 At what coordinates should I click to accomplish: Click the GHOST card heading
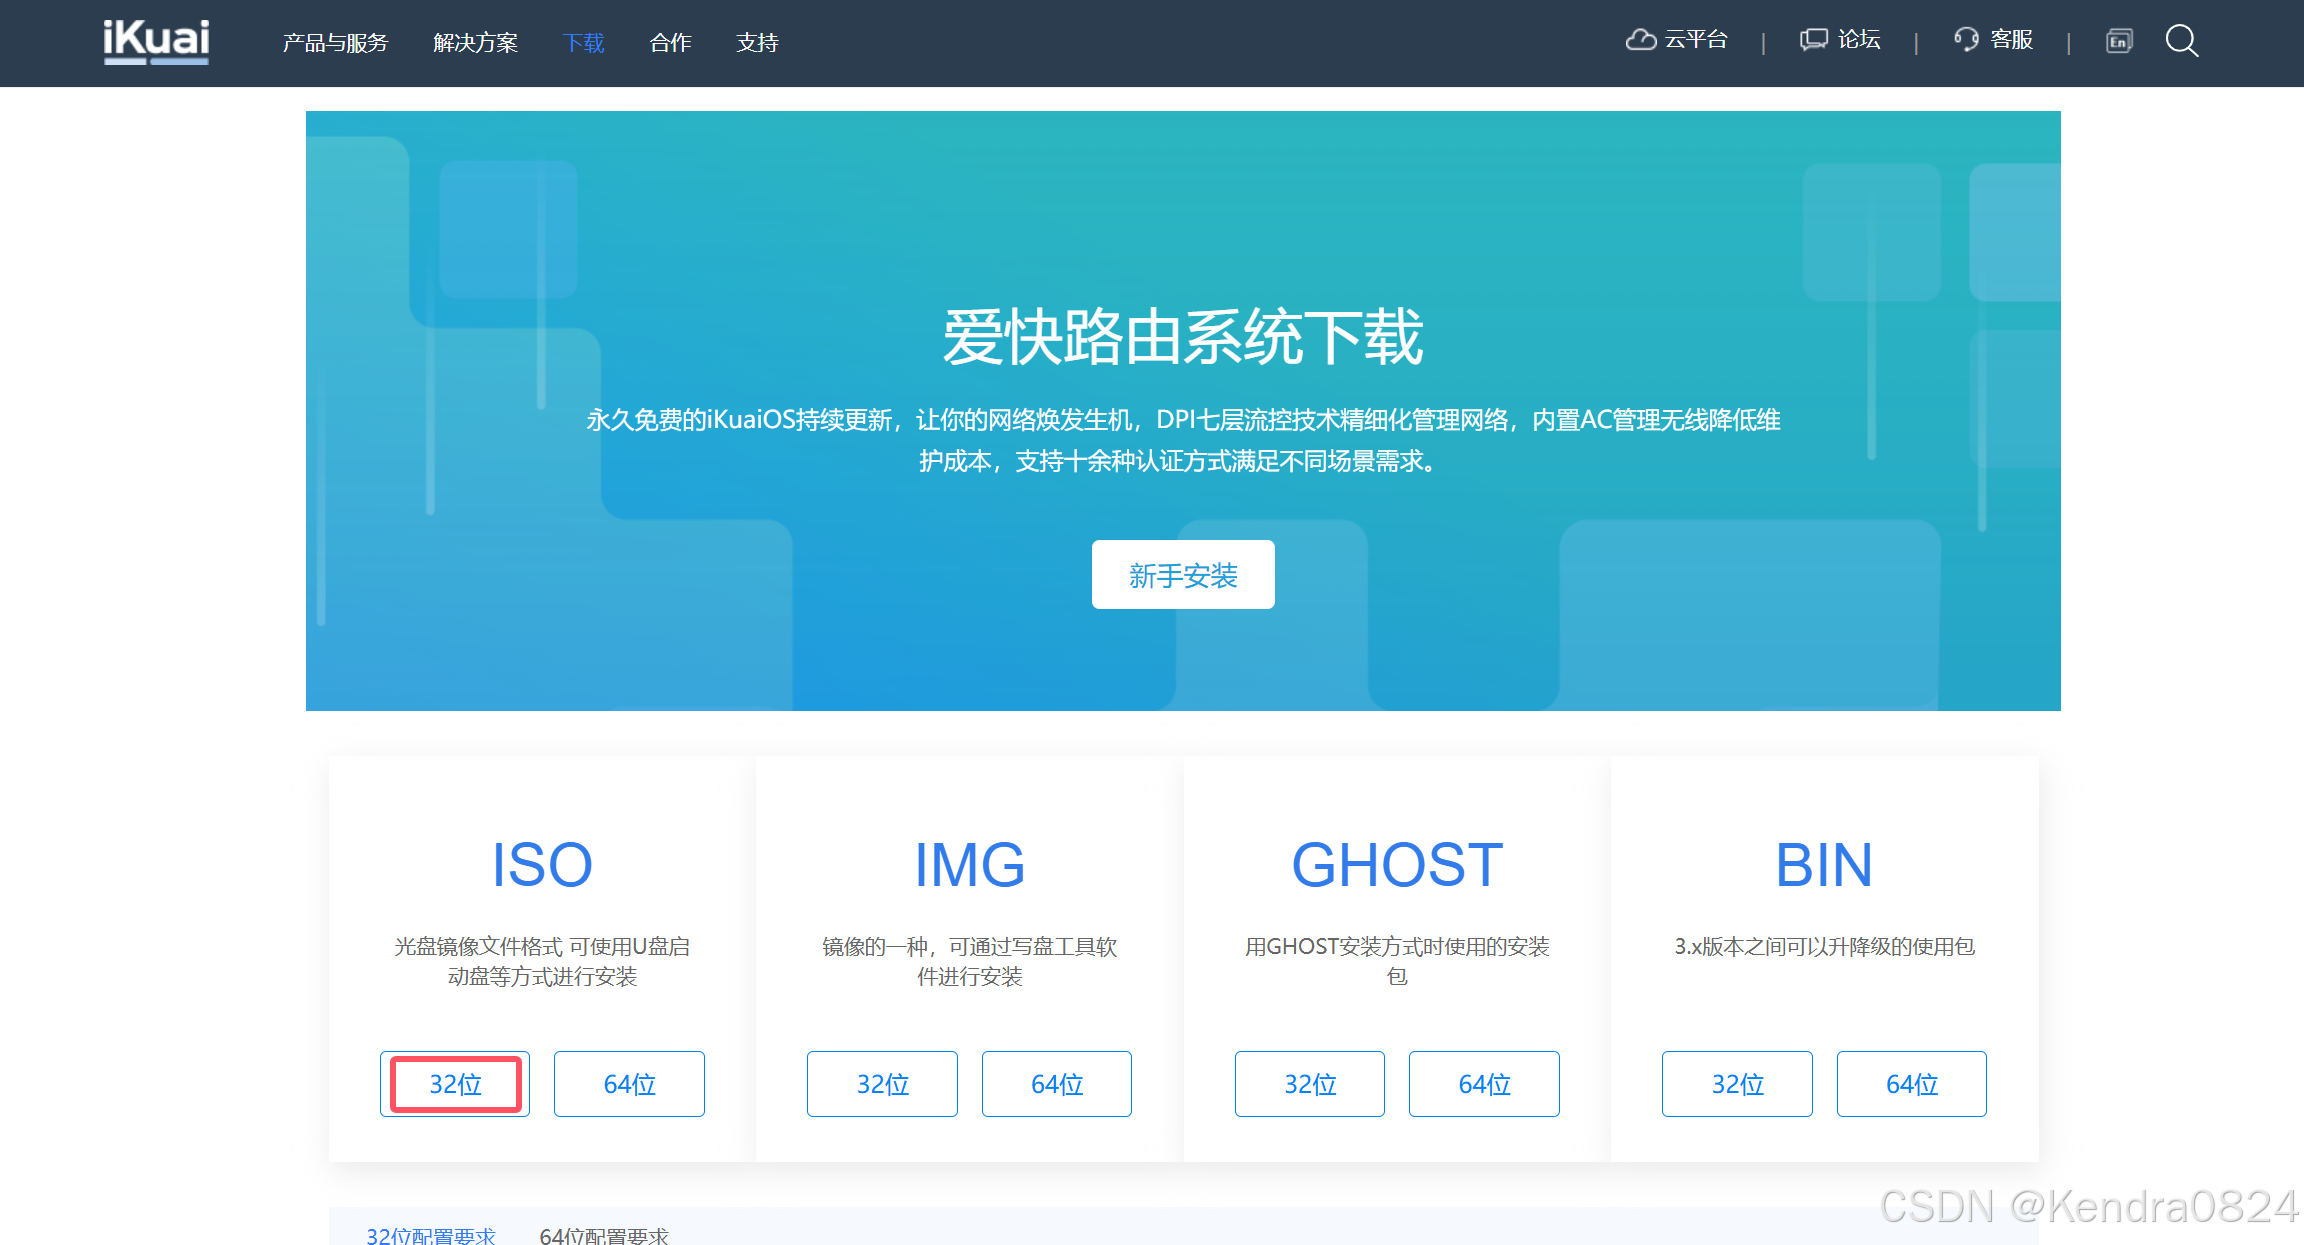coord(1397,865)
